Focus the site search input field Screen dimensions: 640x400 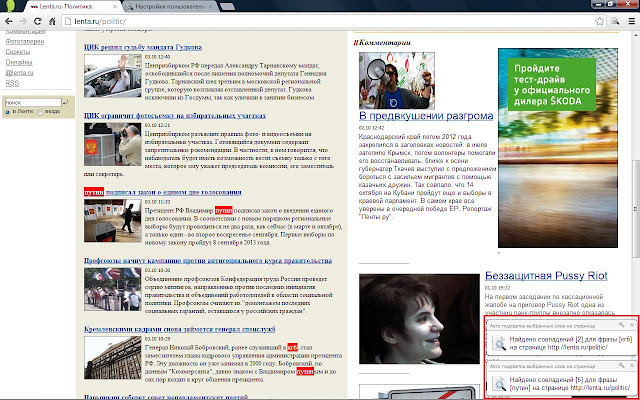coord(33,102)
